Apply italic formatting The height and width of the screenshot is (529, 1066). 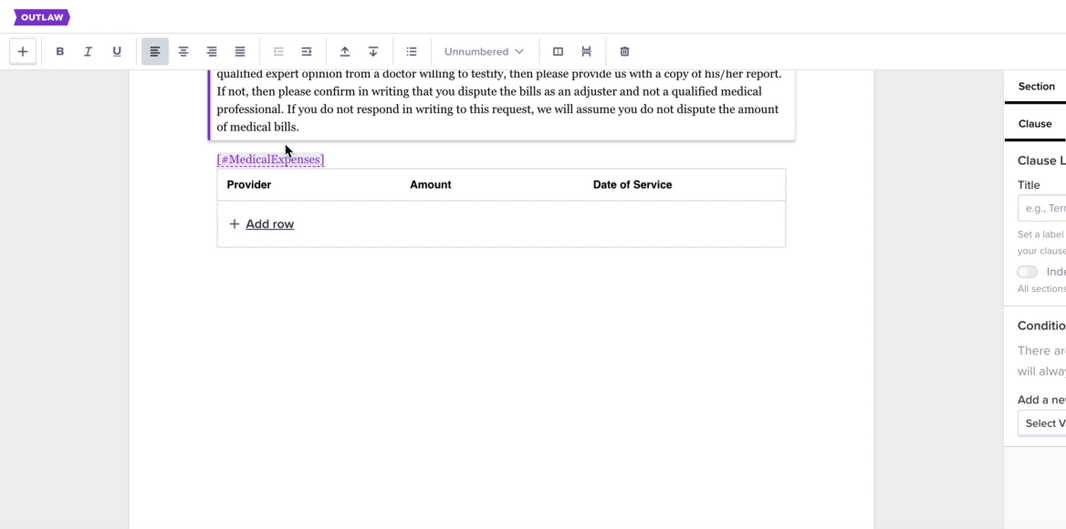[88, 52]
